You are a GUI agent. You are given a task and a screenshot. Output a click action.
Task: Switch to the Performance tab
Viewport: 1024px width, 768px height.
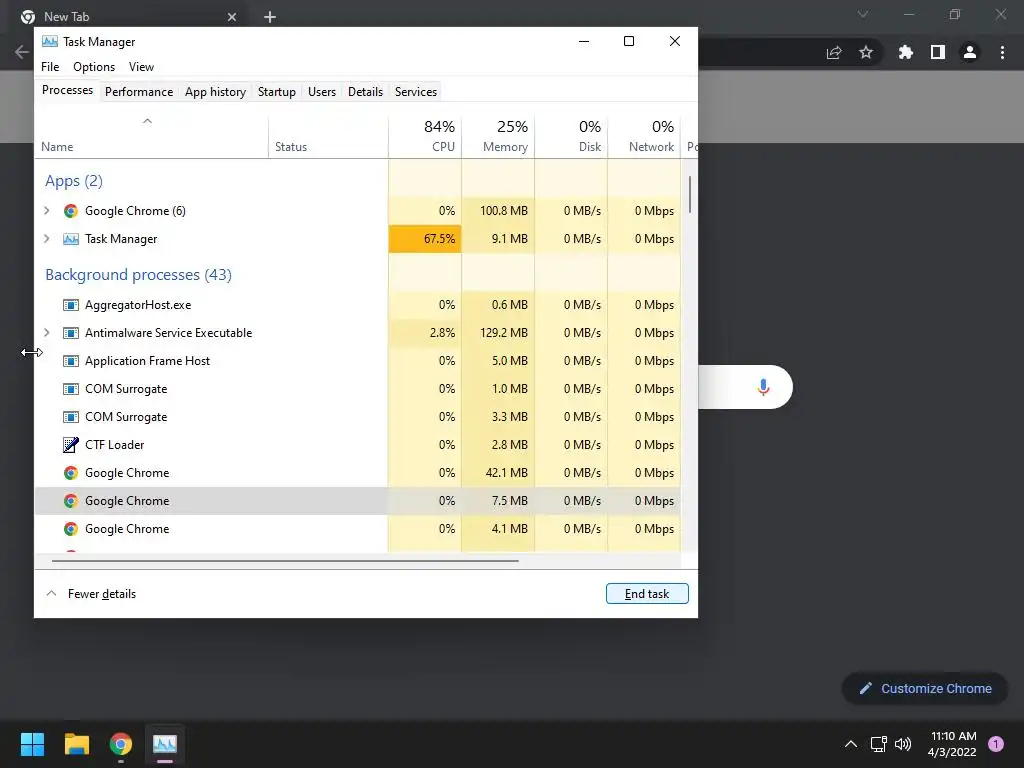139,91
